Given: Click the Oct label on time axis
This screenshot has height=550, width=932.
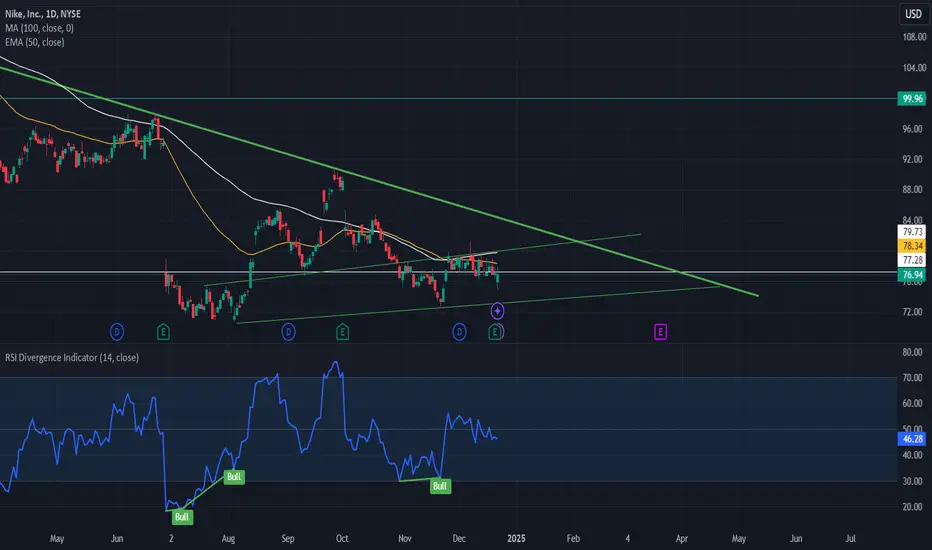Looking at the screenshot, I should [342, 538].
